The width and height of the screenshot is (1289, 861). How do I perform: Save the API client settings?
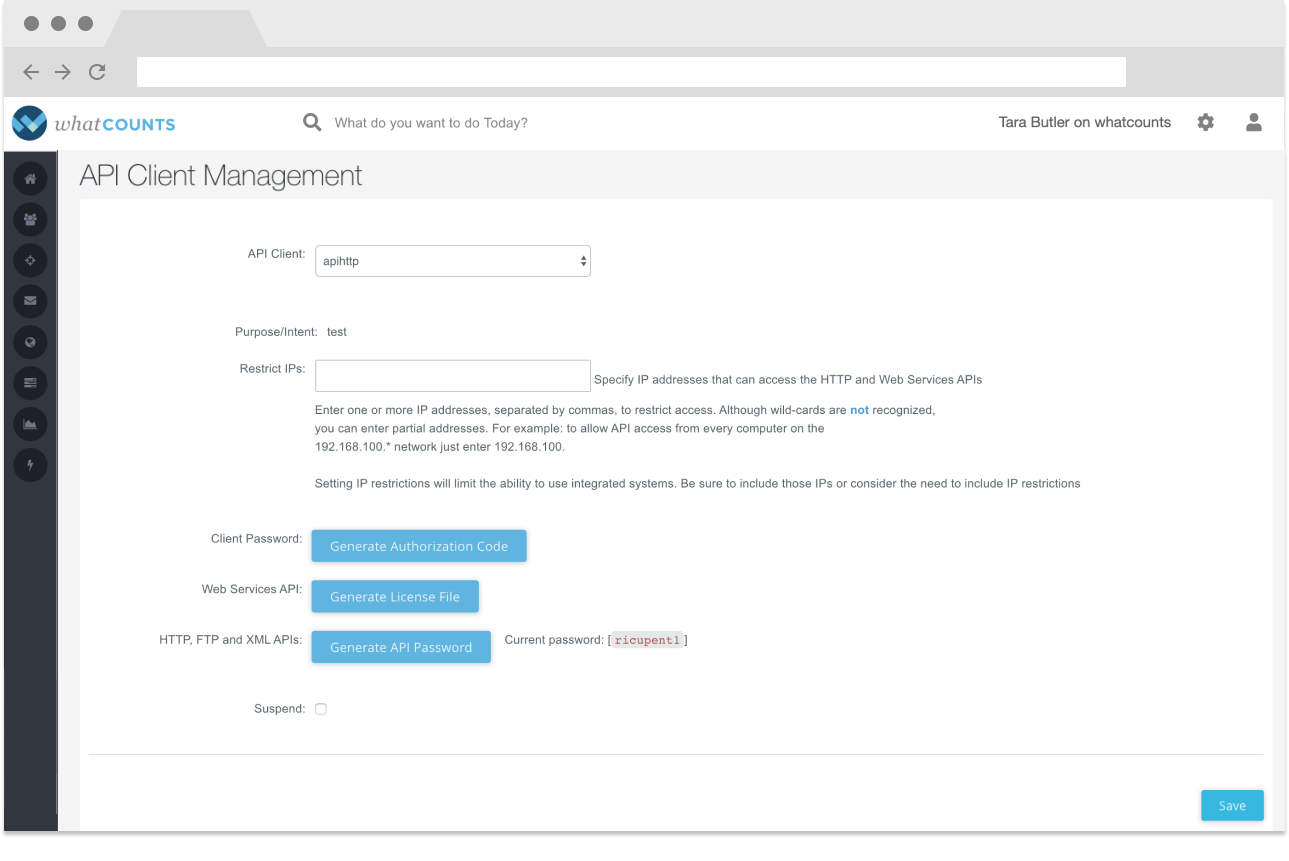1232,806
